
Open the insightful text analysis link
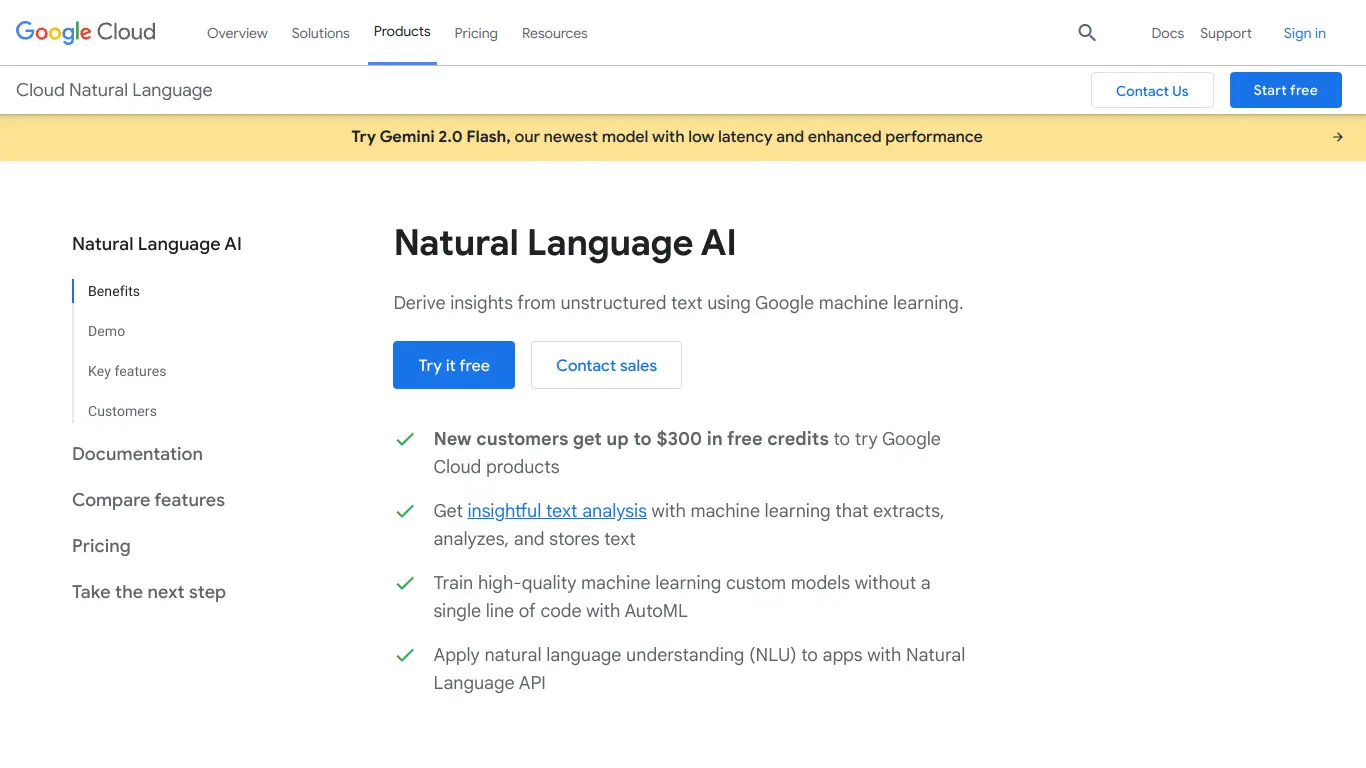(x=557, y=511)
